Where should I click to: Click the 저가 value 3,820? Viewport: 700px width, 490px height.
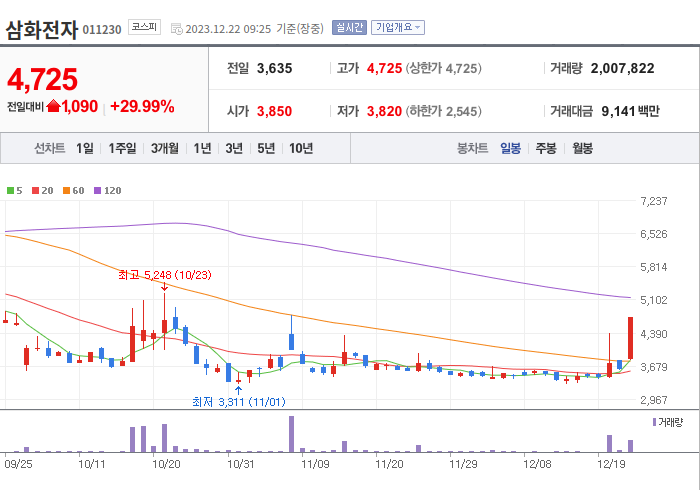[x=384, y=111]
